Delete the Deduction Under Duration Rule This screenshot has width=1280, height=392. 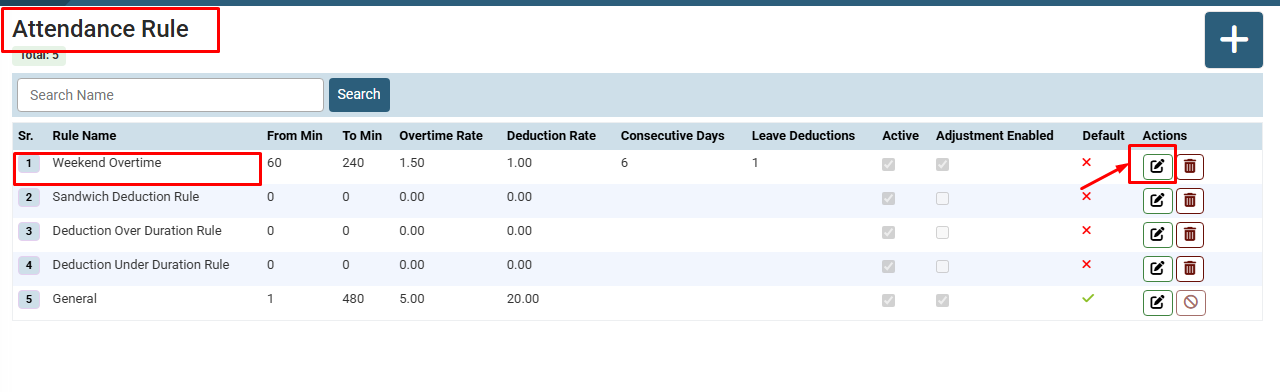point(1190,269)
